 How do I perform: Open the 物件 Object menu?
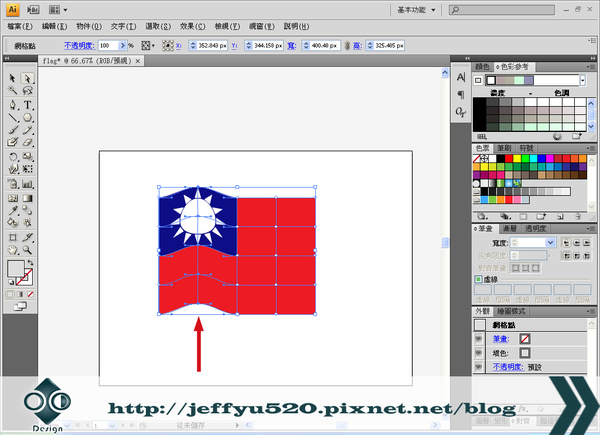click(89, 26)
